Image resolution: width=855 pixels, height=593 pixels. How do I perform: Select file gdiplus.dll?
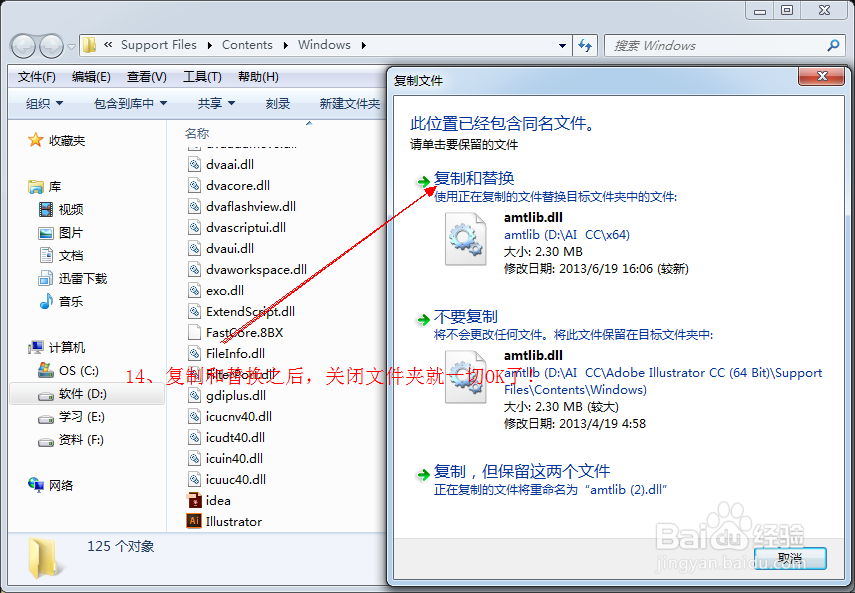click(x=227, y=395)
